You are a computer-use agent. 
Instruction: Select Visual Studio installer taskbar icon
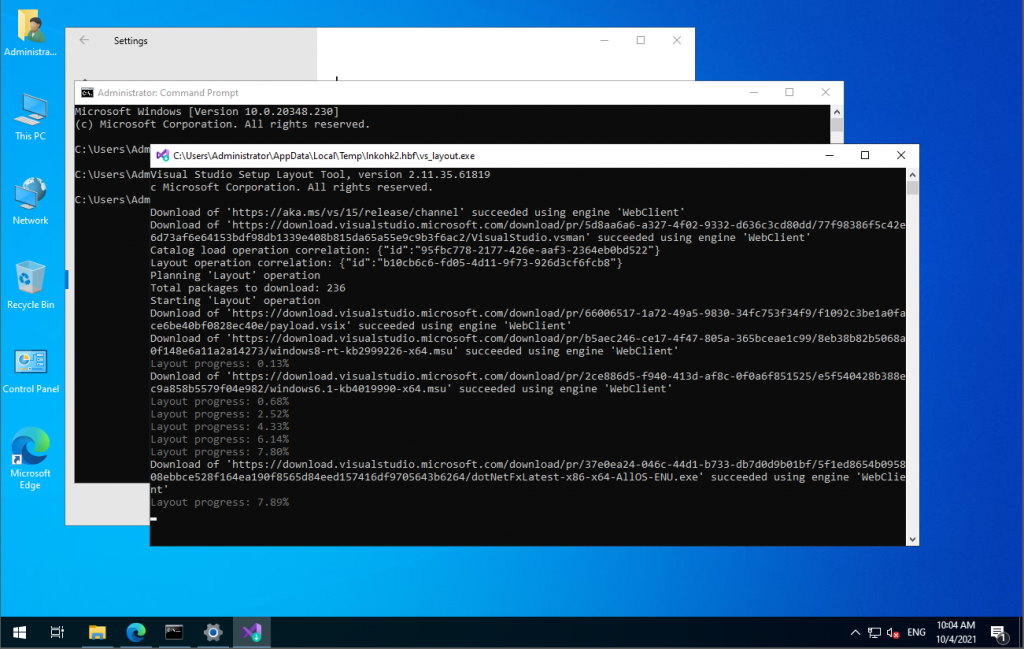(x=251, y=632)
